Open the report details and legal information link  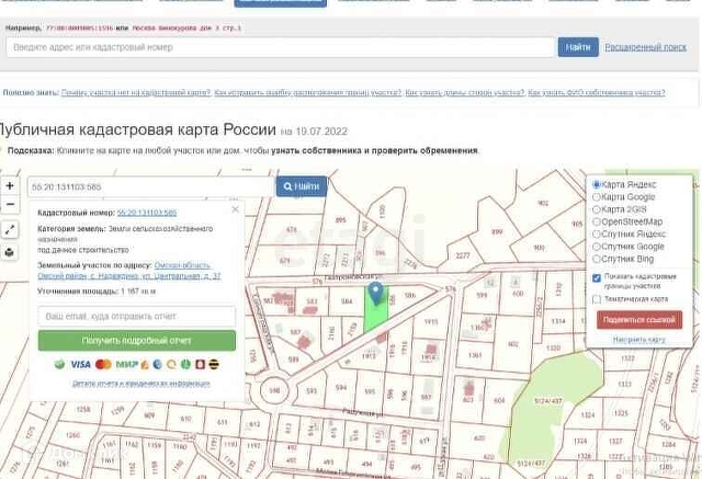pyautogui.click(x=141, y=383)
